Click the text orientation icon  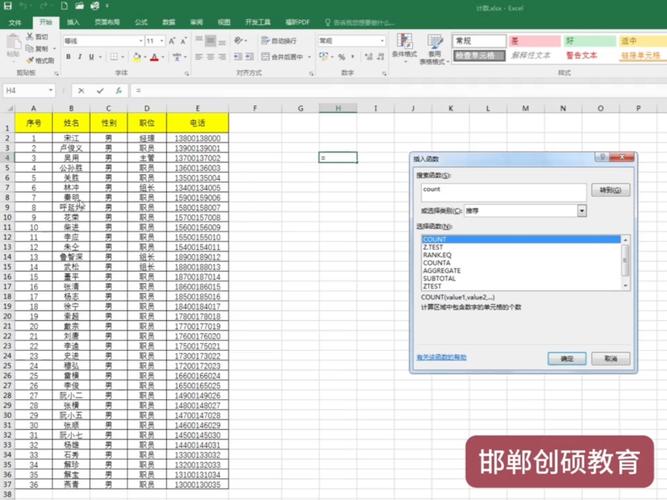(x=238, y=40)
